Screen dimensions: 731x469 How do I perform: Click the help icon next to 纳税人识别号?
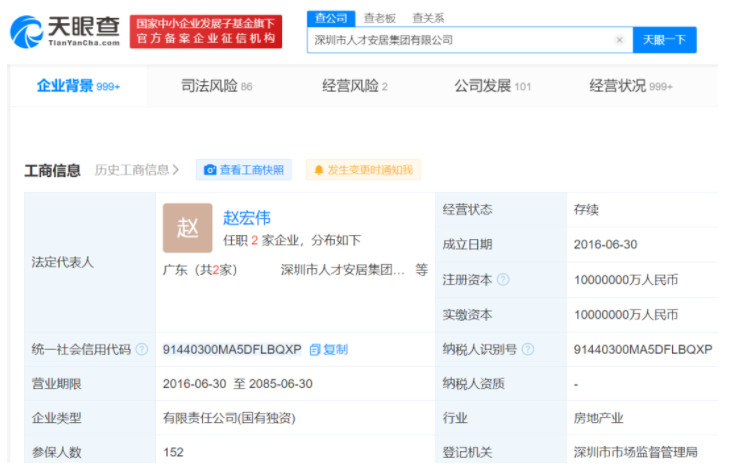point(528,349)
